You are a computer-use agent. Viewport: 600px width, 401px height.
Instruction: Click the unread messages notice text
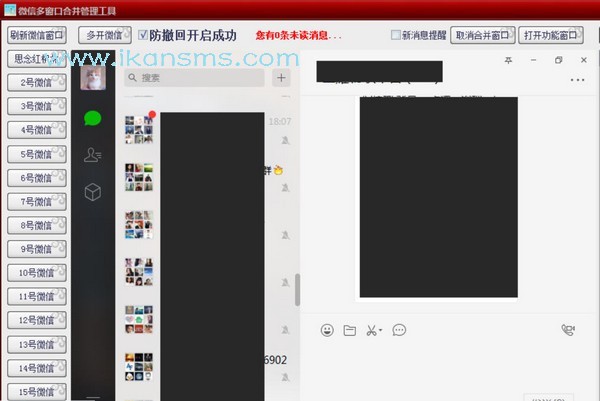coord(298,36)
